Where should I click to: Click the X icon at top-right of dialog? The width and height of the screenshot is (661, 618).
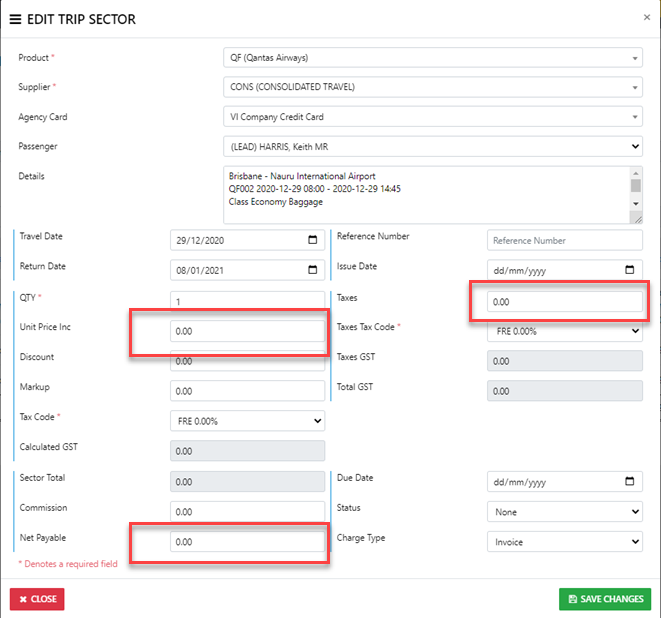(645, 17)
